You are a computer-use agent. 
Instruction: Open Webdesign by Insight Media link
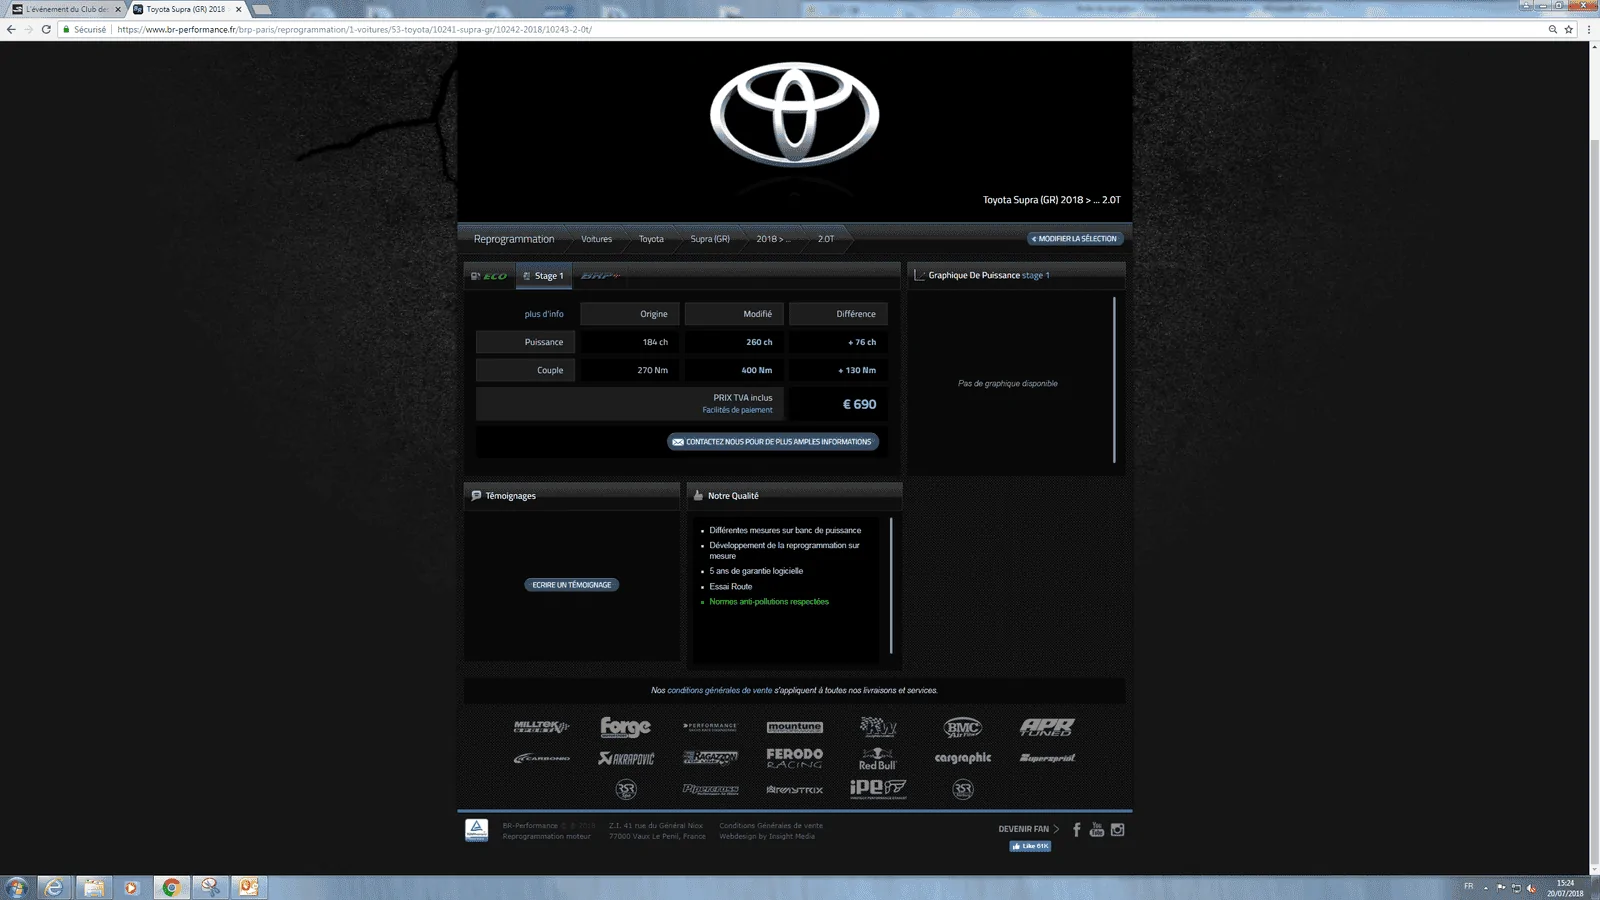(767, 836)
